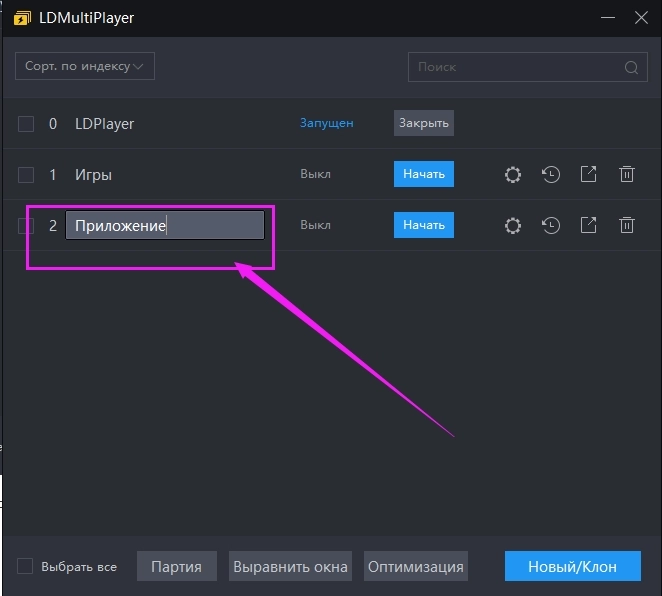
Task: Click the Новый/Клон button
Action: (573, 566)
